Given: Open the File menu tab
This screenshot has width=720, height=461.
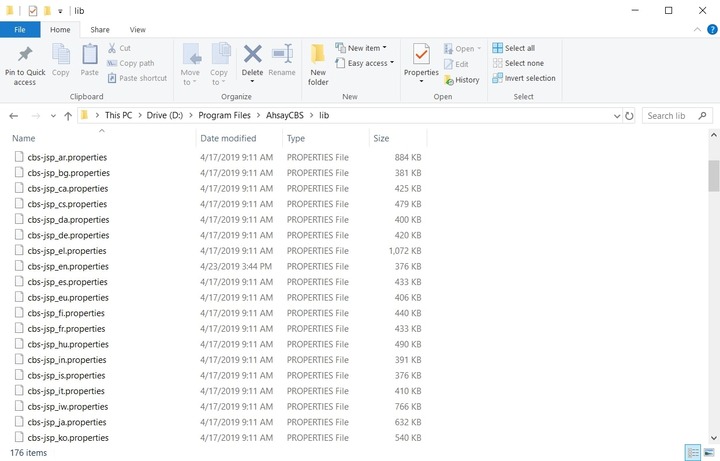Looking at the screenshot, I should [x=20, y=30].
